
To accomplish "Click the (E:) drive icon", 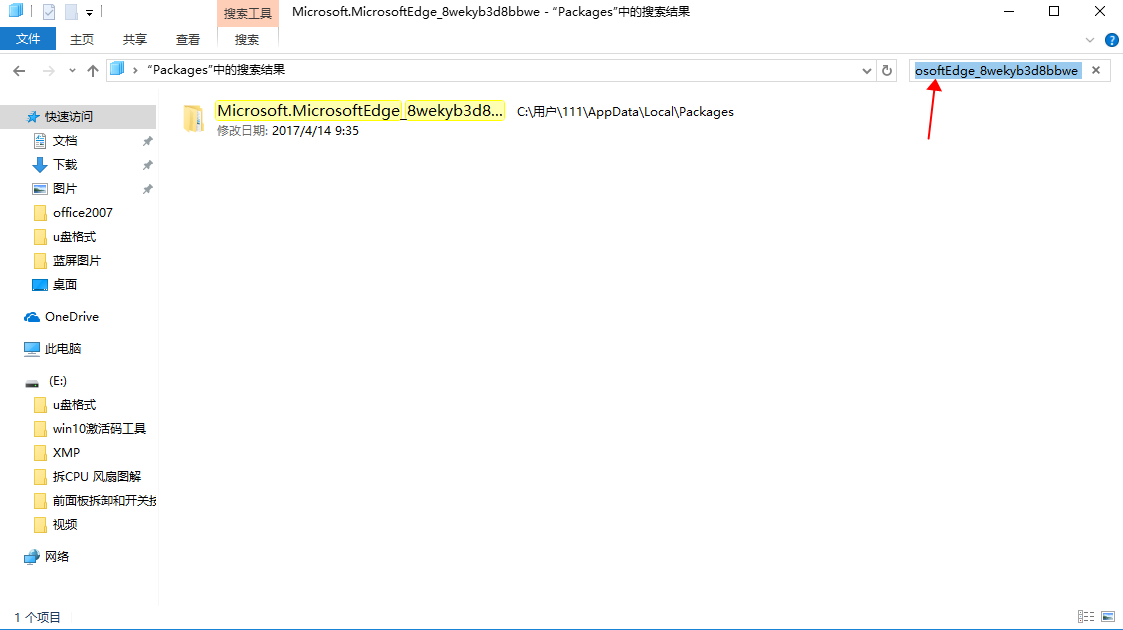I will click(x=32, y=382).
